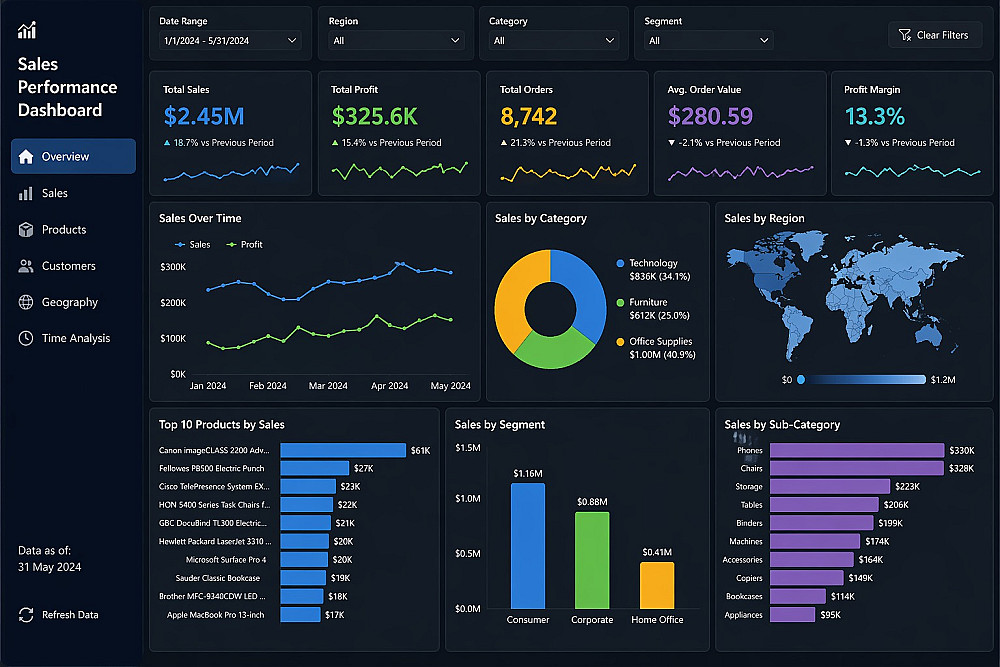Click the Corporate segment green bar
The image size is (1000, 667).
tap(592, 561)
